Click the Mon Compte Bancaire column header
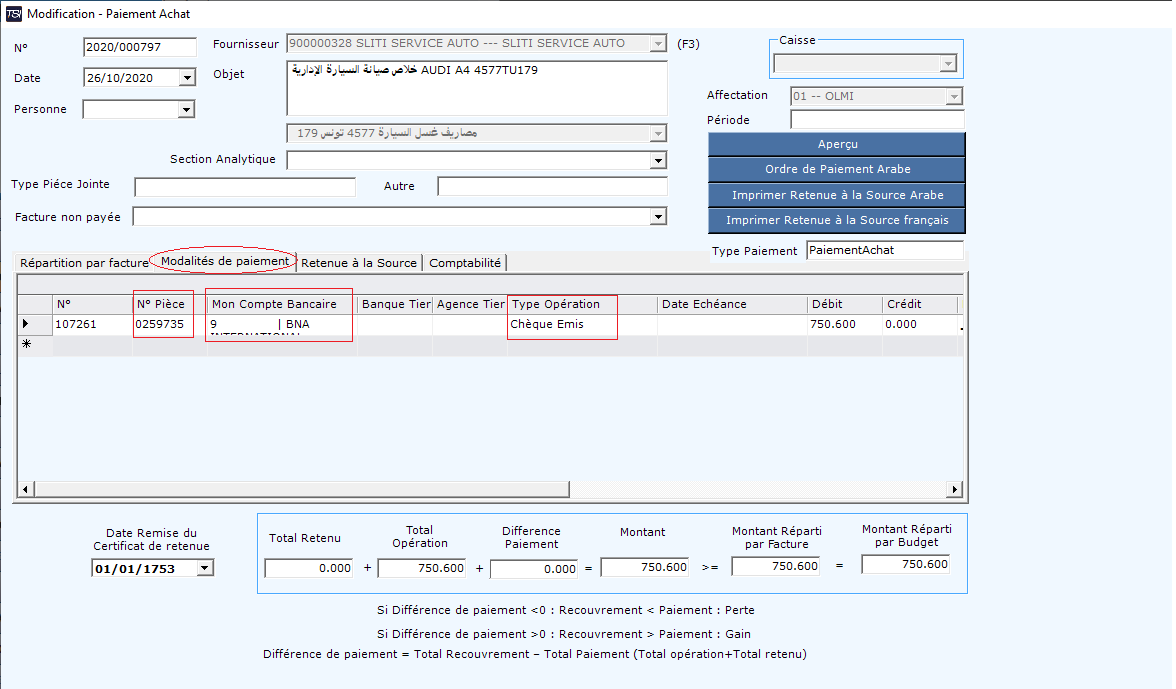The height and width of the screenshot is (689, 1176). (x=282, y=304)
